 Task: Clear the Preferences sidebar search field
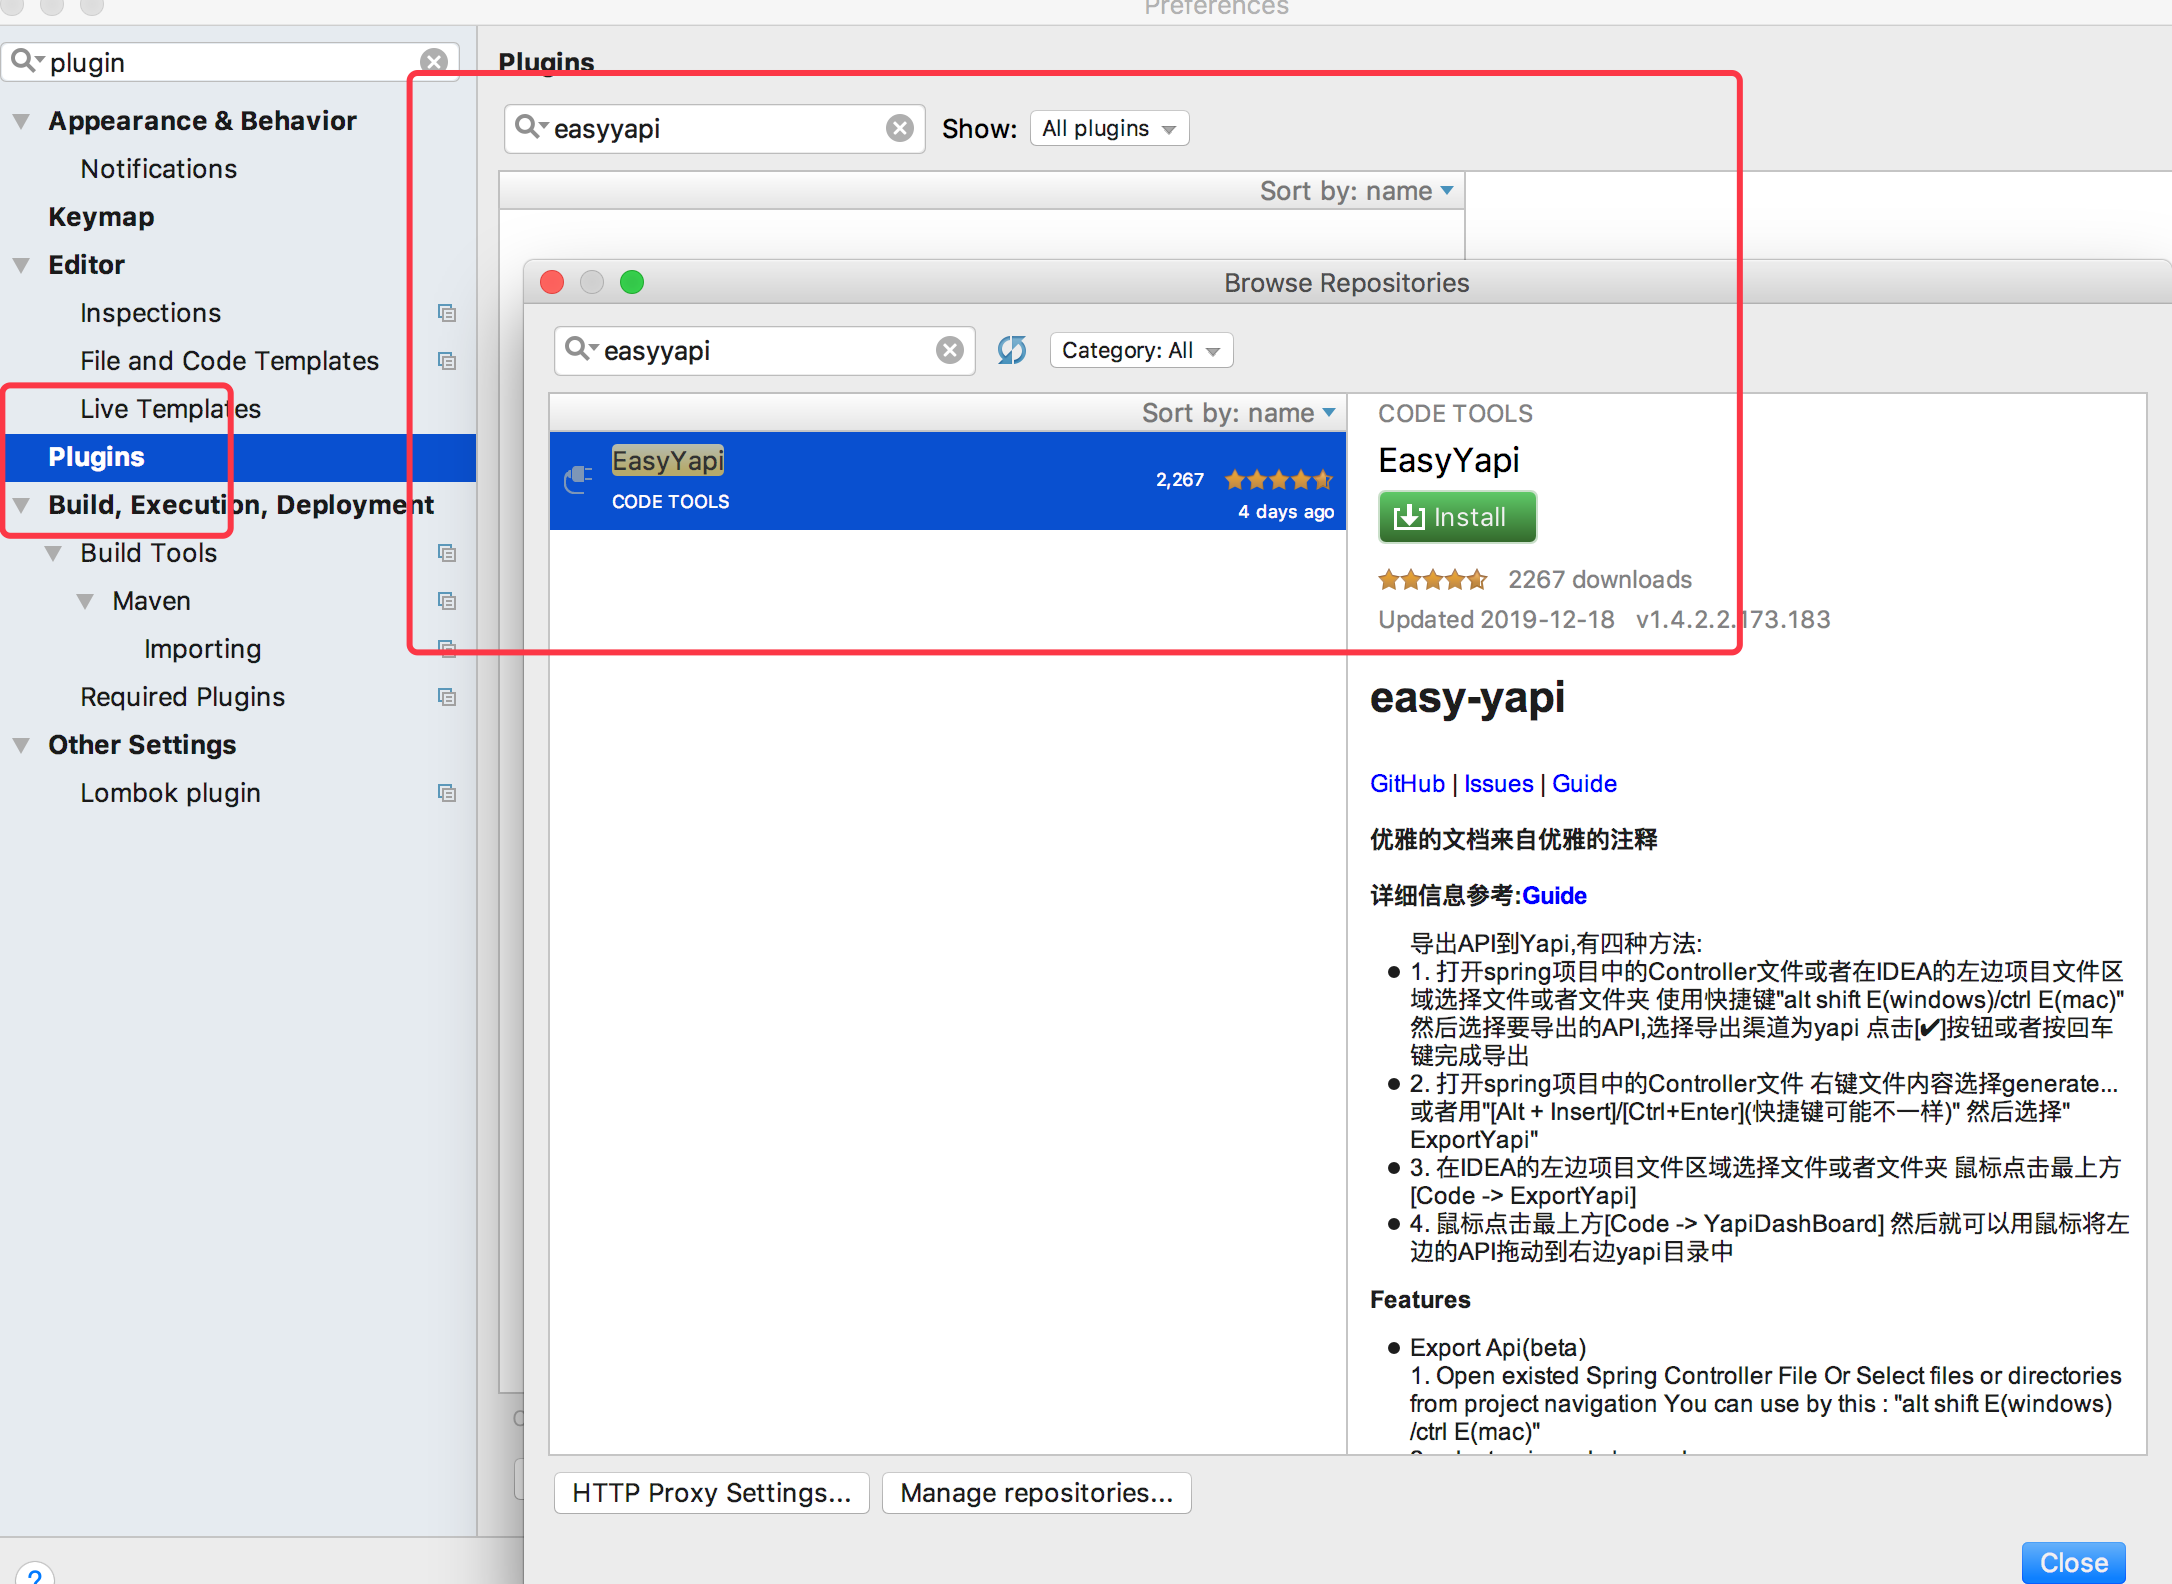[x=434, y=62]
